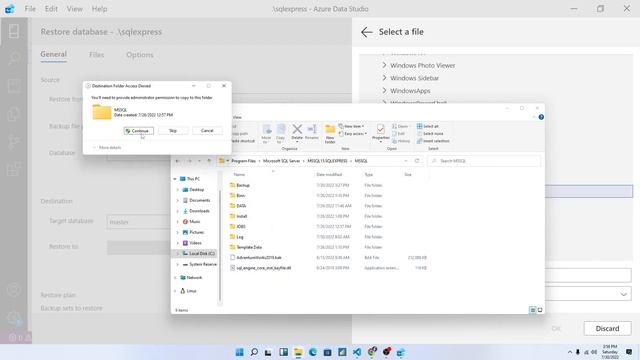640x360 pixels.
Task: Click the Date modified column header
Action: (x=329, y=175)
